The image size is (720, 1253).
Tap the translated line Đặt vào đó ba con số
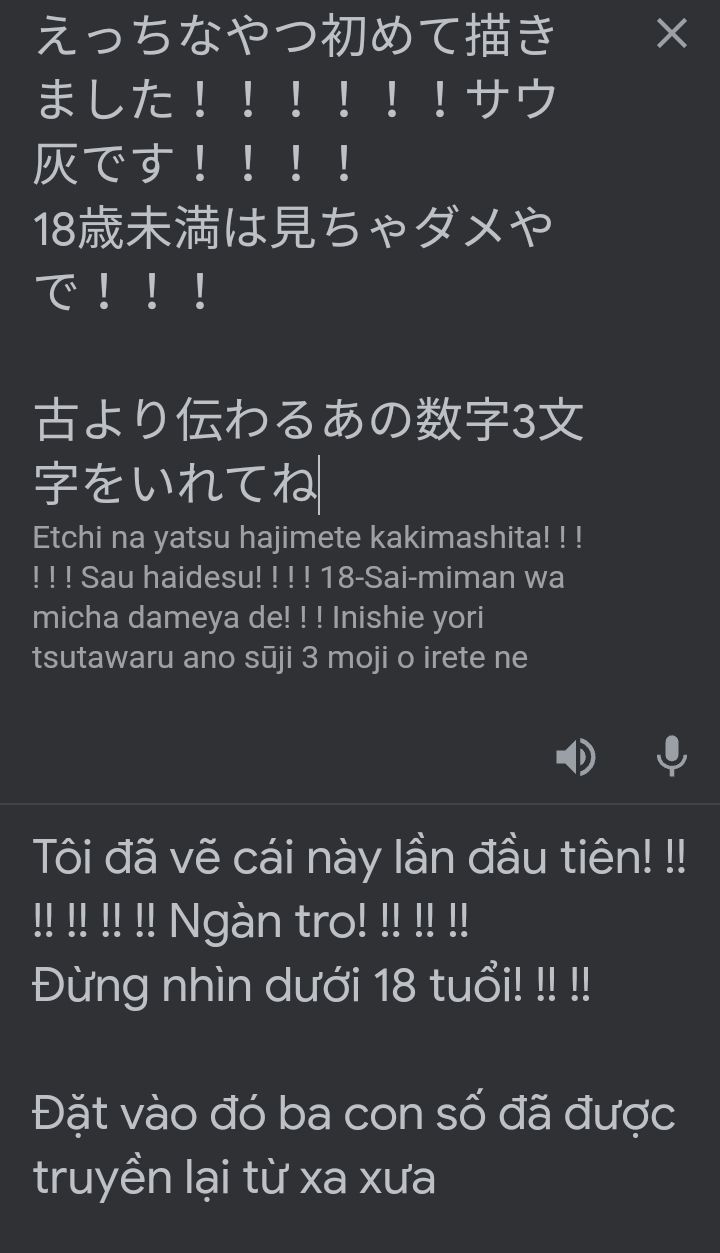click(x=354, y=1114)
